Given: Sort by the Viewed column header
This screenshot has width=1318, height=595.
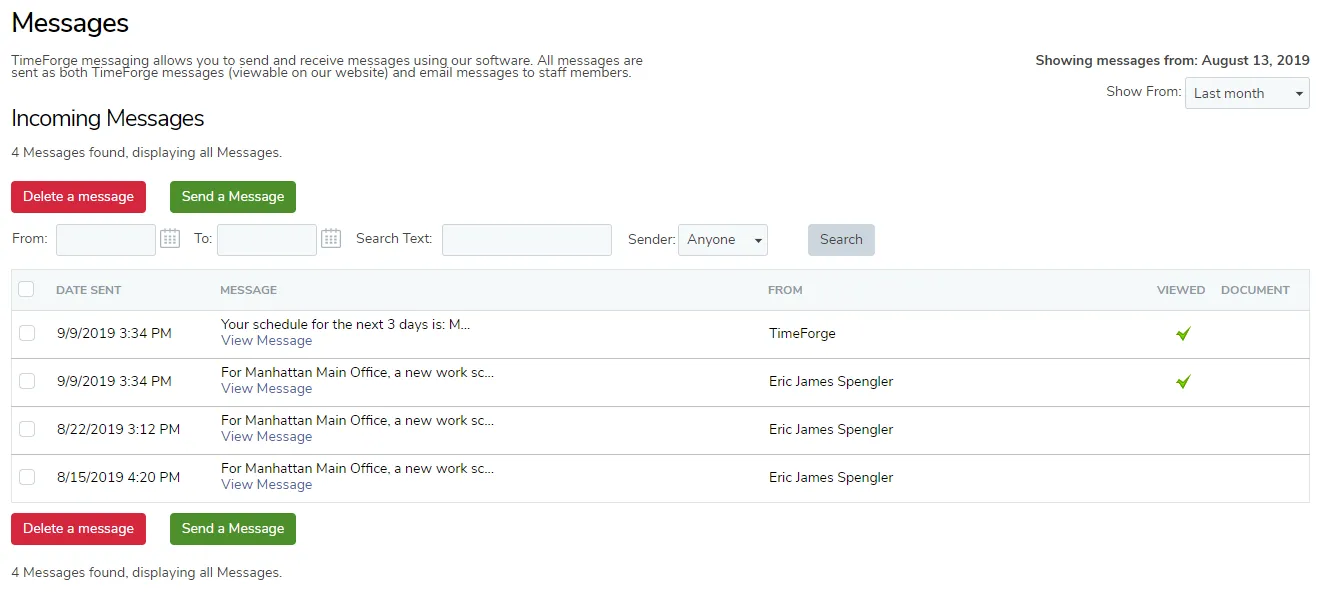Looking at the screenshot, I should tap(1181, 290).
